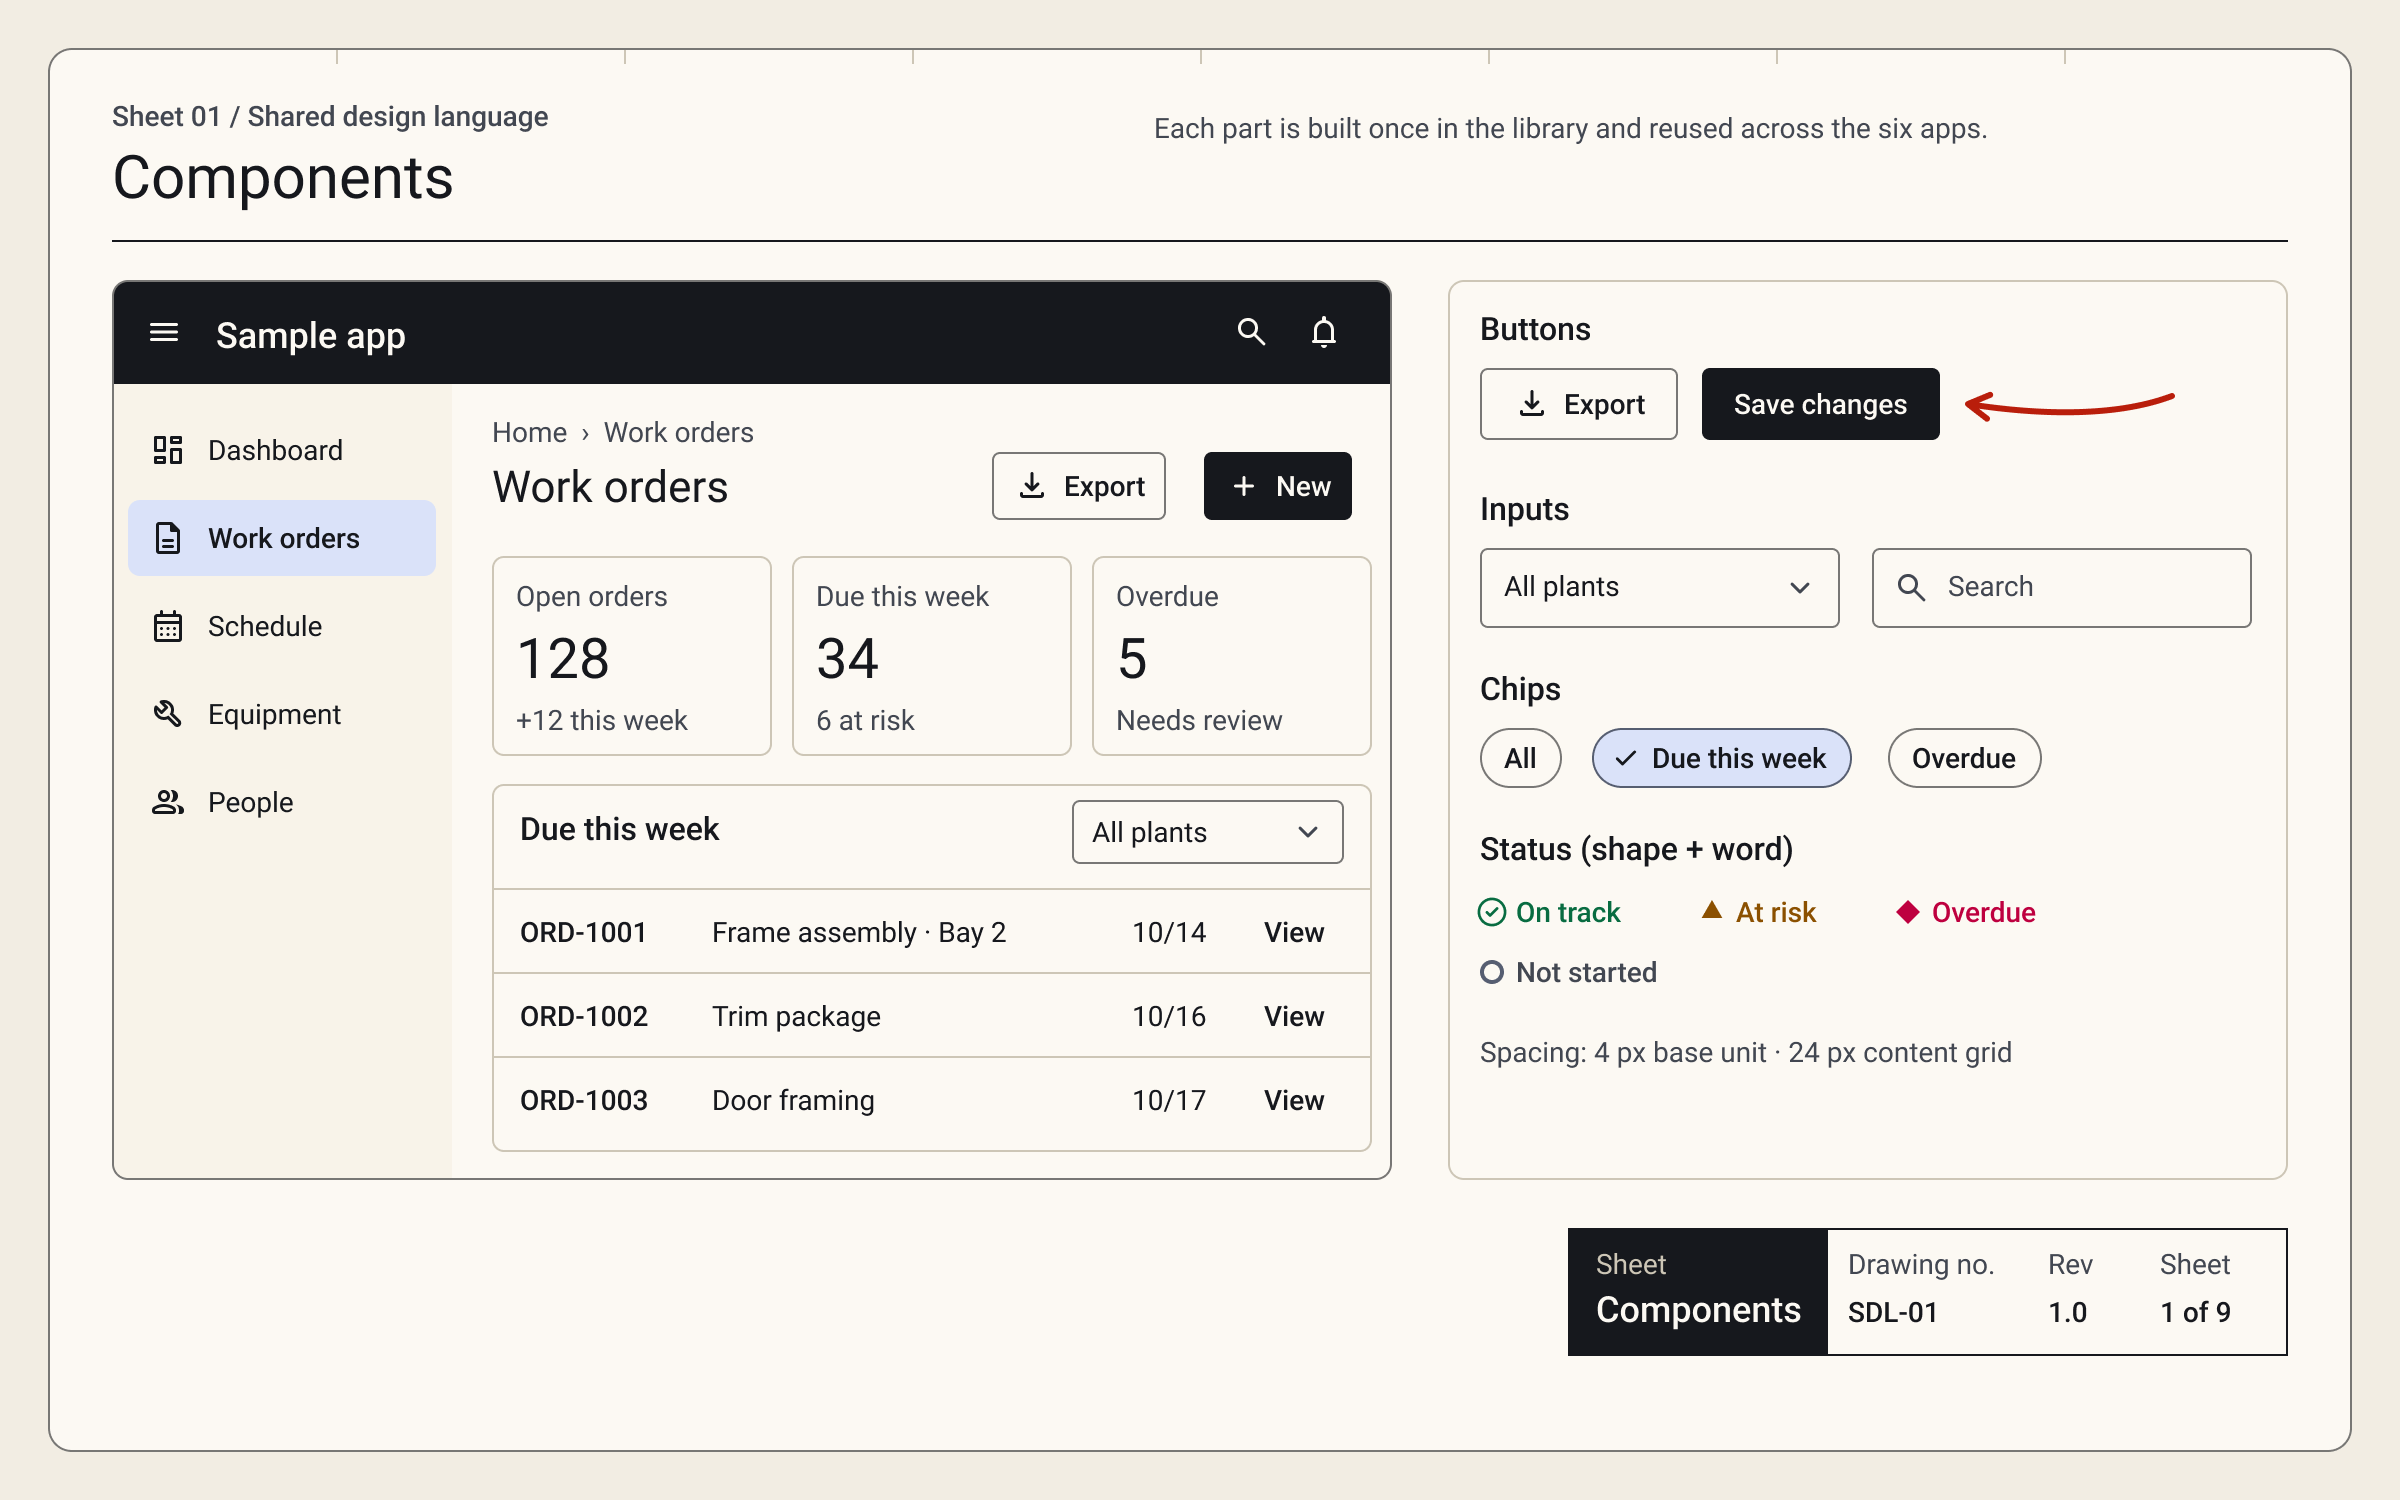Click the plus icon on New button
The width and height of the screenshot is (2400, 1500).
[1243, 486]
